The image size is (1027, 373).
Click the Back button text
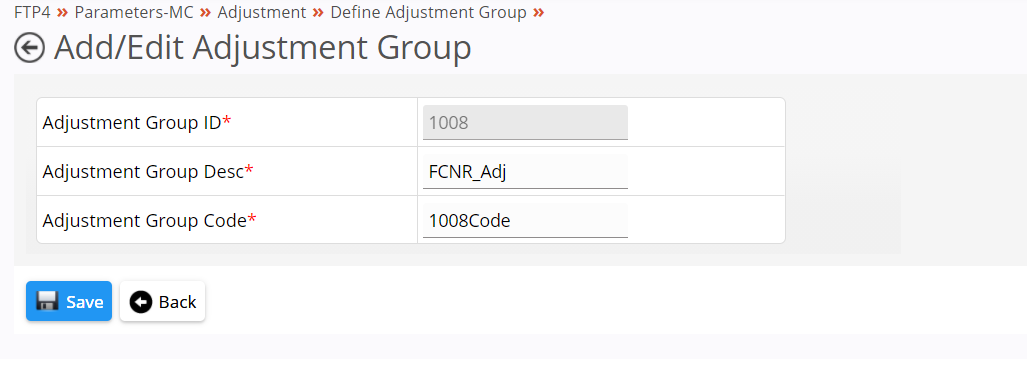coord(177,302)
